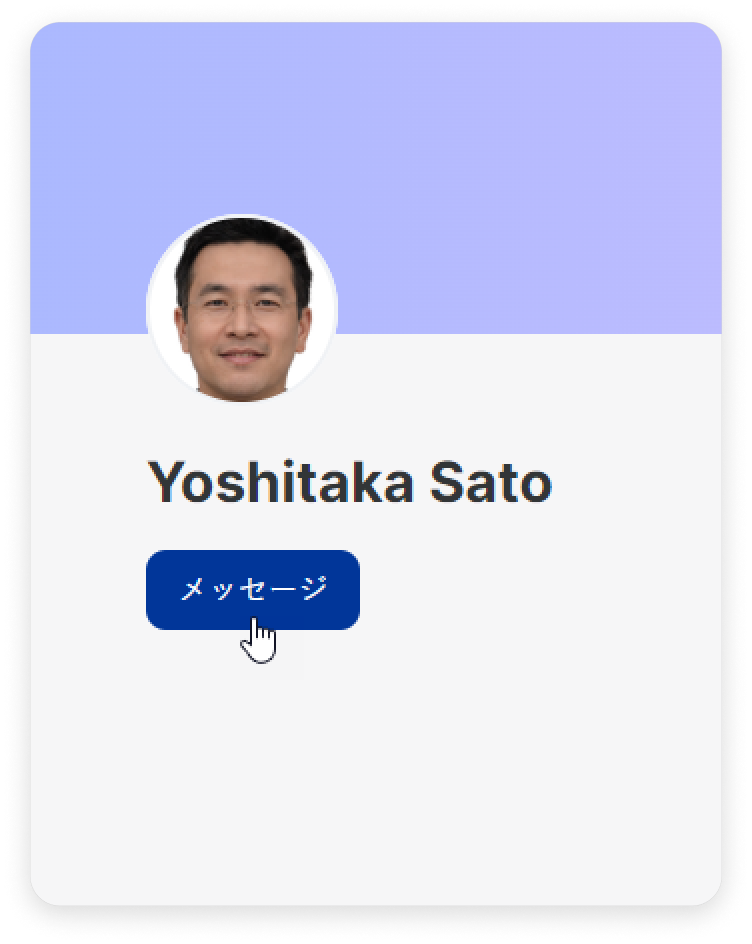Image resolution: width=752 pixels, height=944 pixels.
Task: Click the dark blue rounded button
Action: point(253,589)
